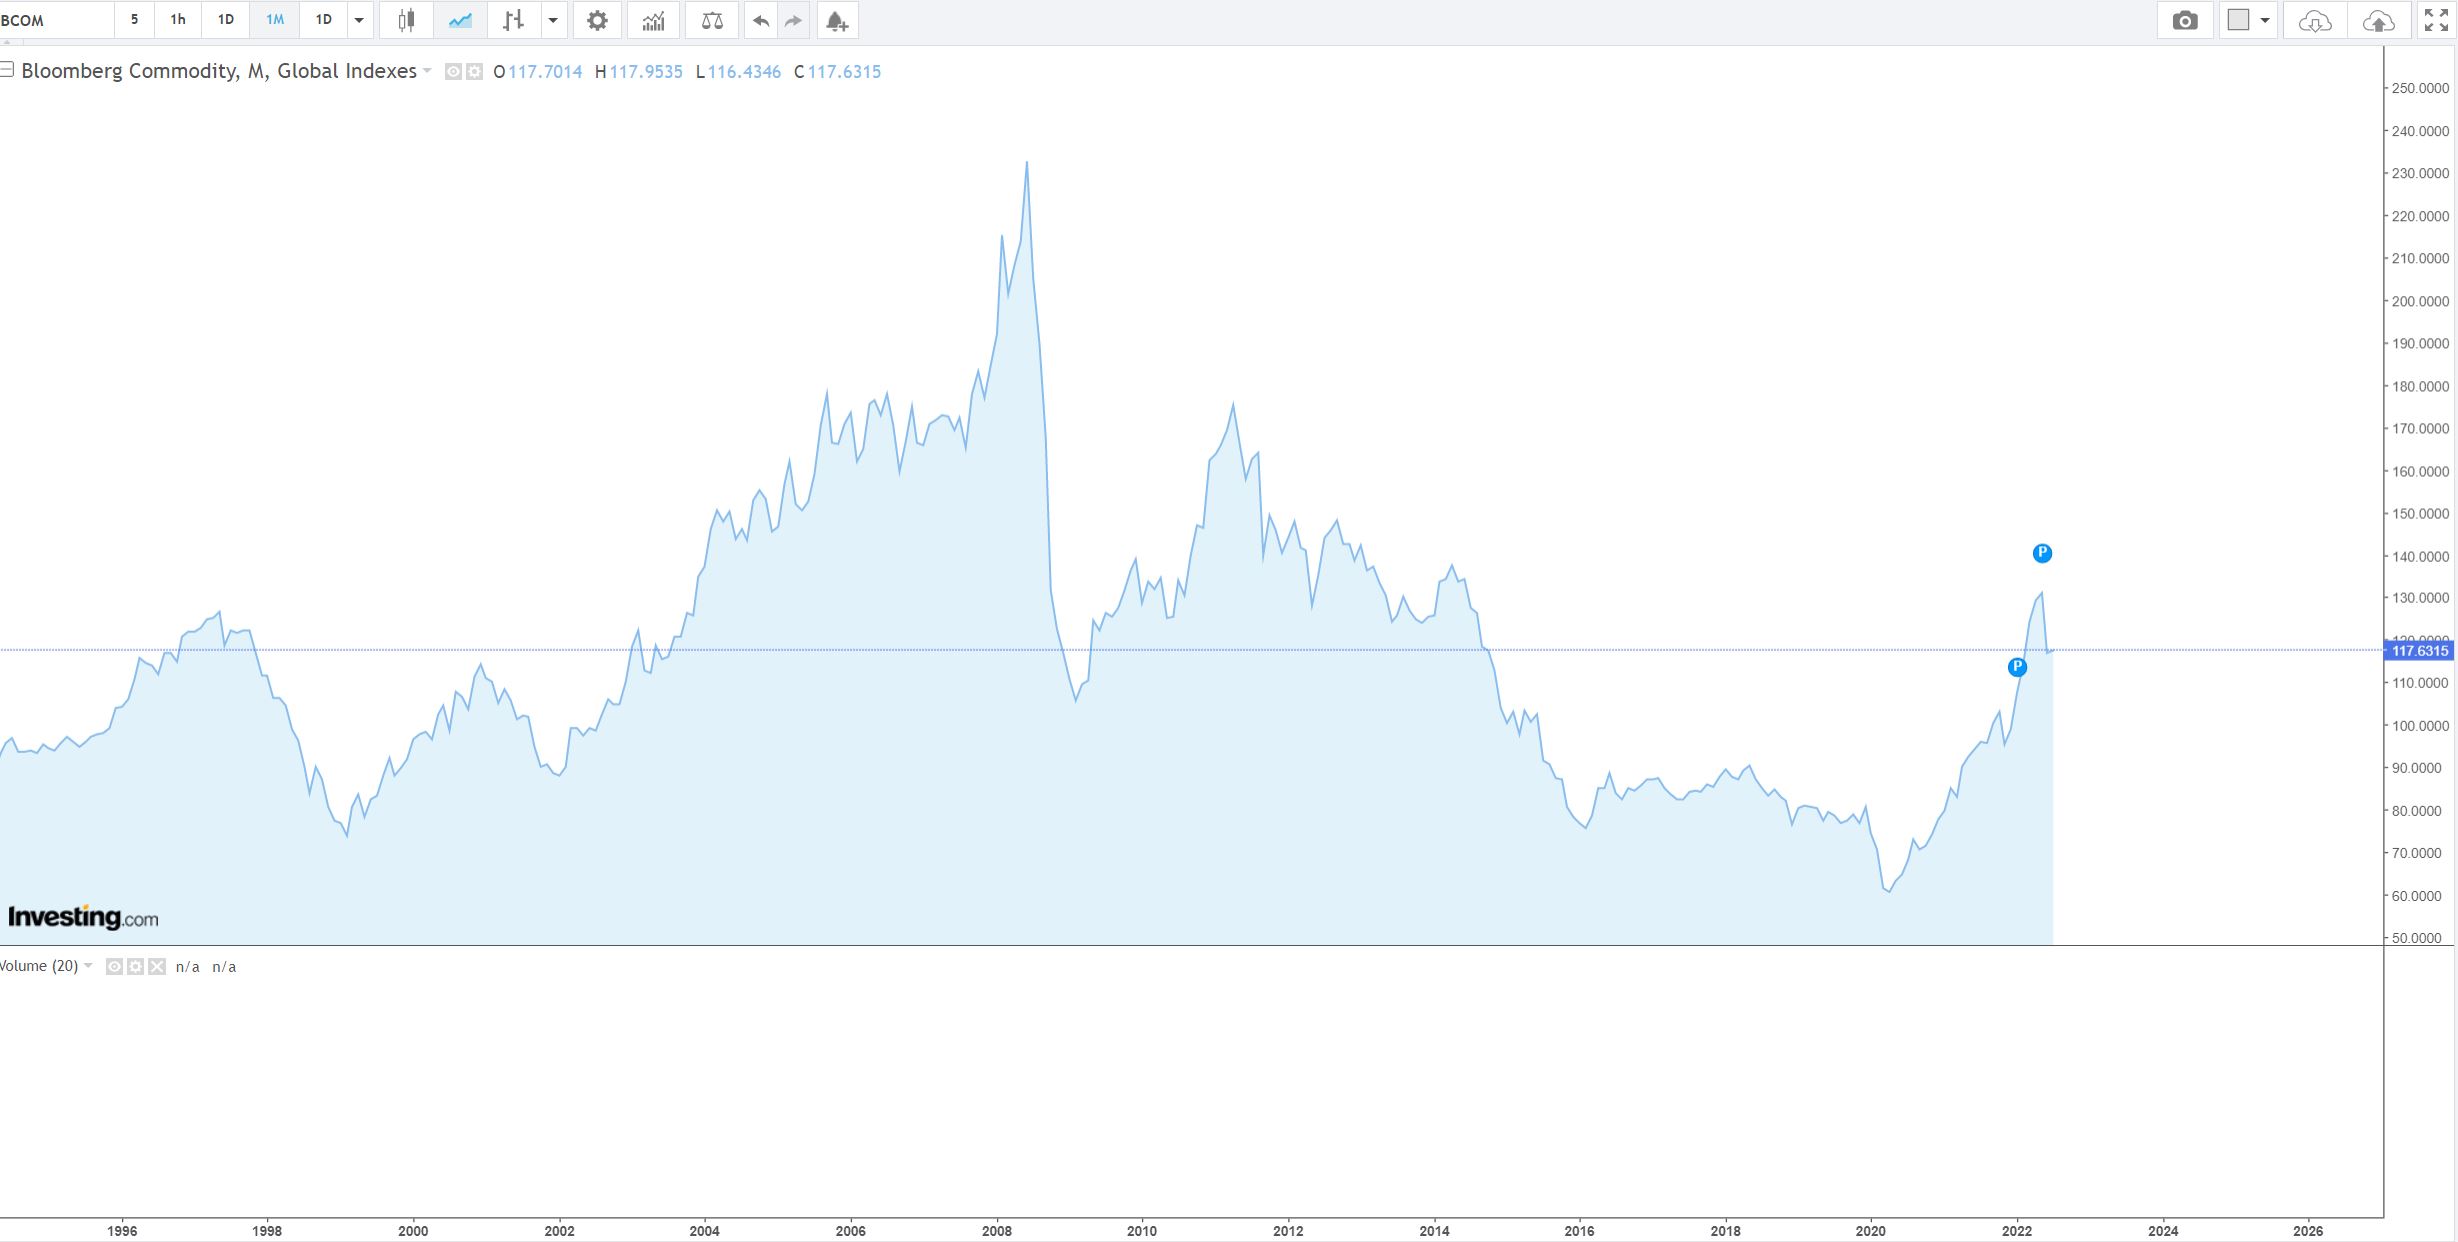The height and width of the screenshot is (1242, 2458).
Task: Select the 5 minute interval
Action: point(134,20)
